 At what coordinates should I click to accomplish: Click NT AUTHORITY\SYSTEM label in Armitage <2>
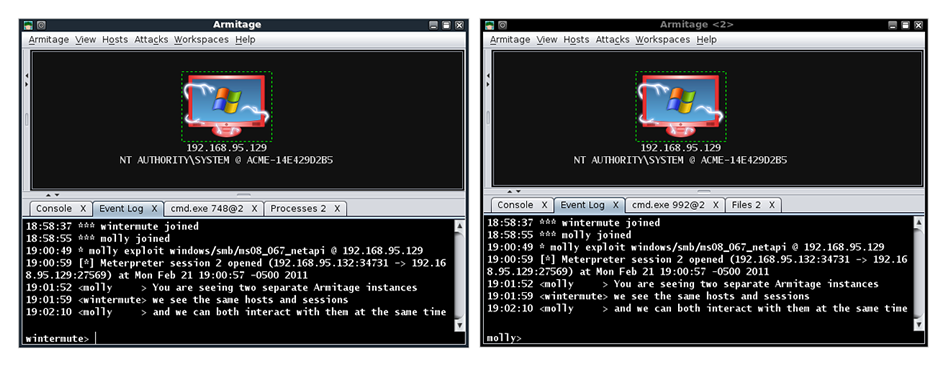pos(681,160)
